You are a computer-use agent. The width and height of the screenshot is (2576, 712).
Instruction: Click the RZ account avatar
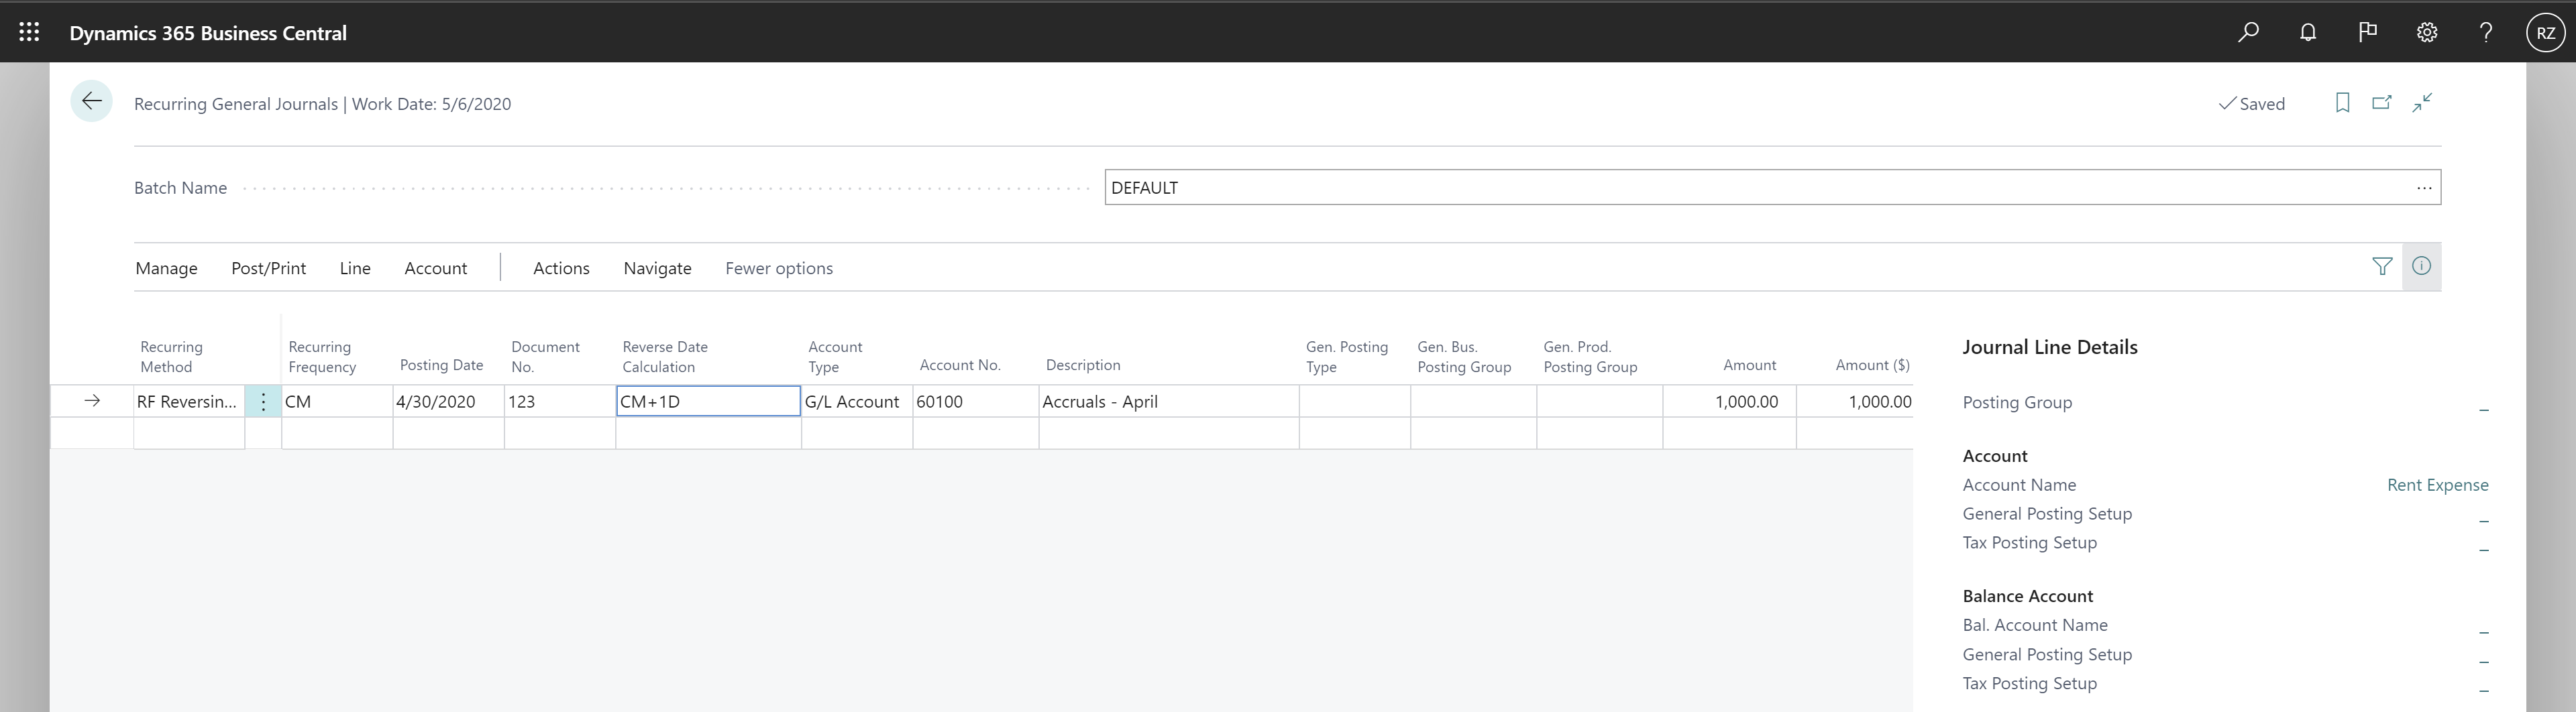pos(2546,31)
